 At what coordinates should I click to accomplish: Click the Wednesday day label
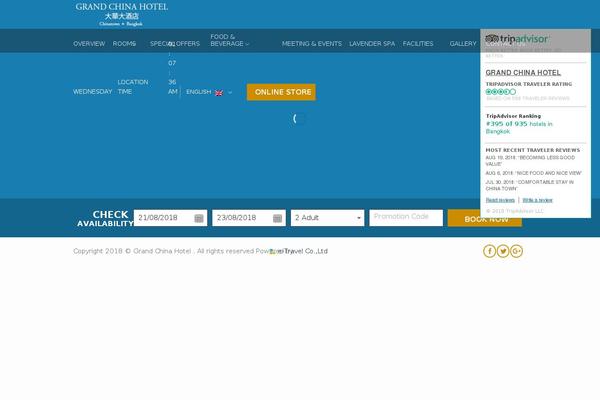[93, 92]
